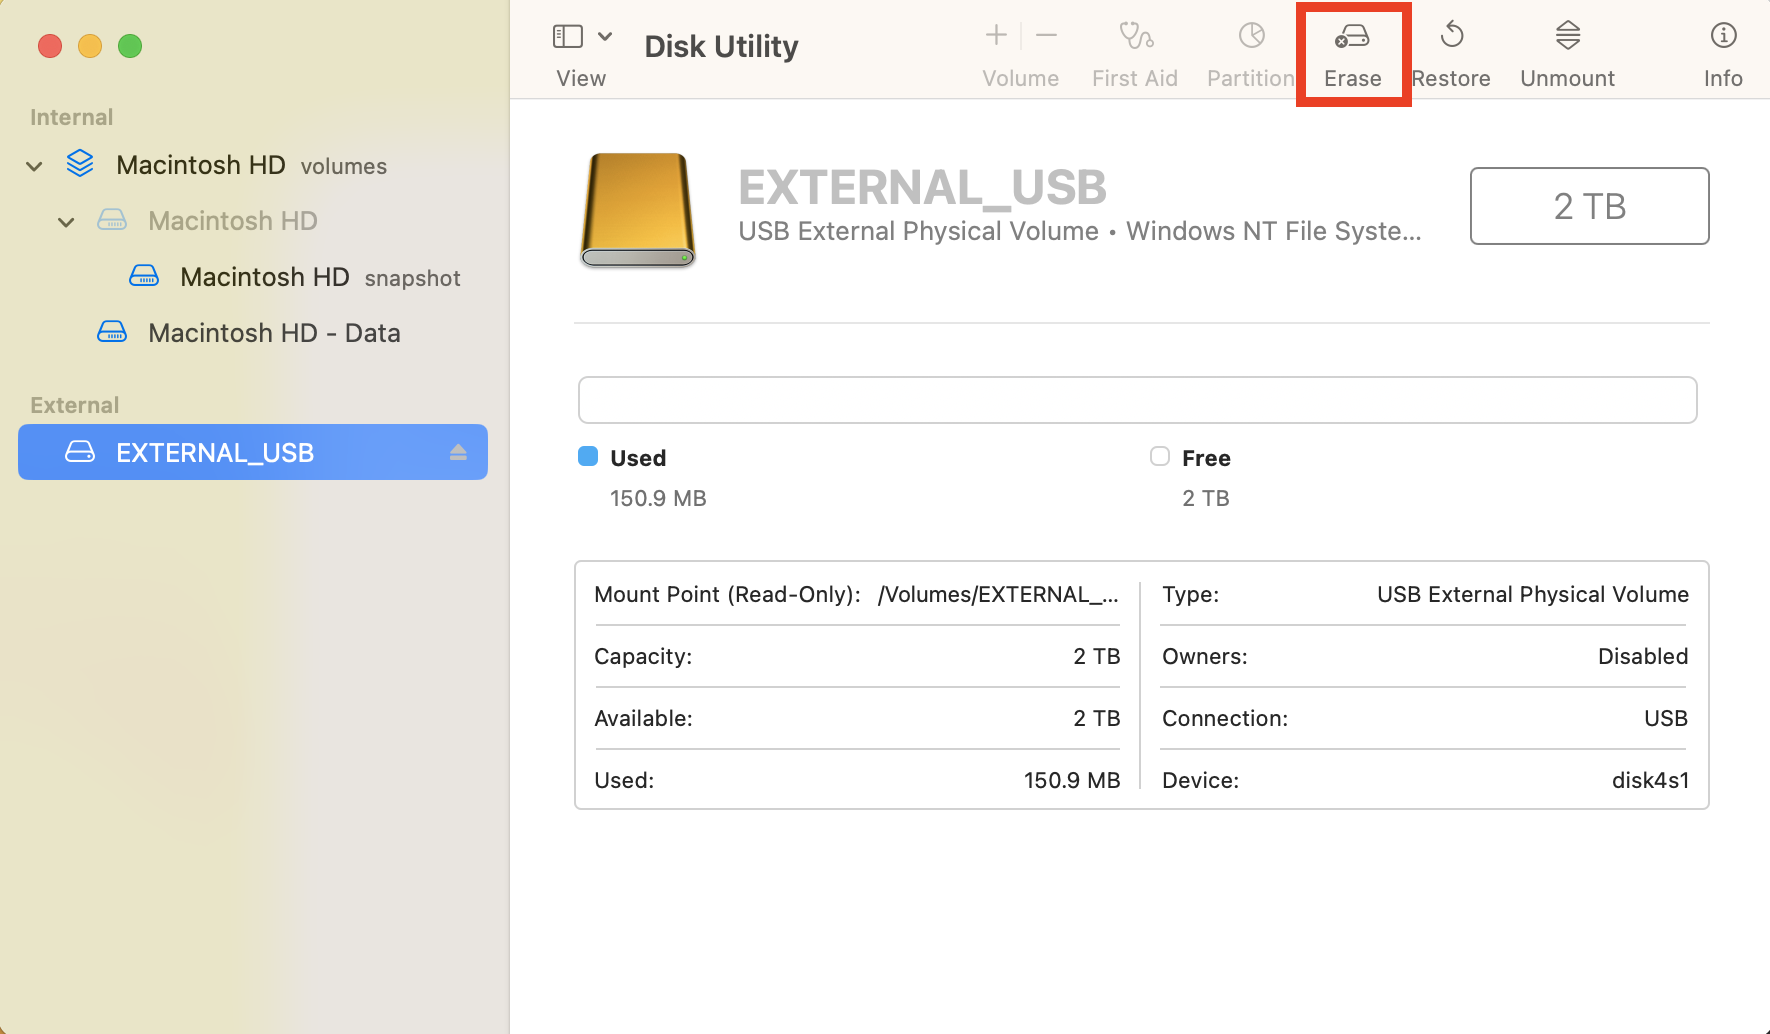Click the blue Used color swatch
This screenshot has height=1034, width=1770.
588,456
